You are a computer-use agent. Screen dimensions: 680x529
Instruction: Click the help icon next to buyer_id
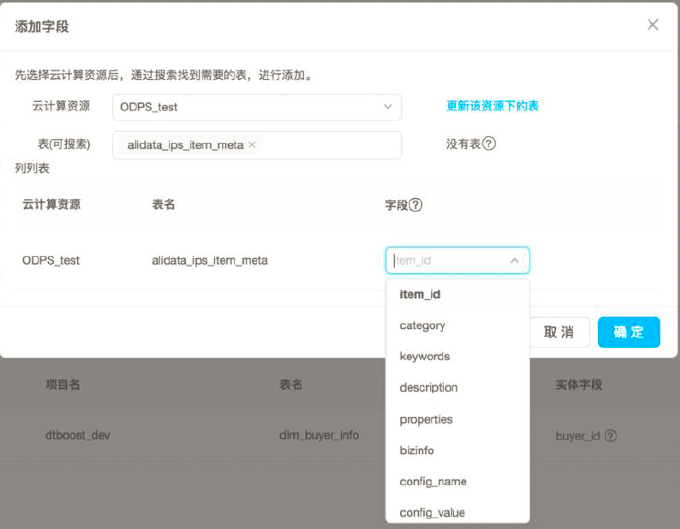pyautogui.click(x=611, y=435)
